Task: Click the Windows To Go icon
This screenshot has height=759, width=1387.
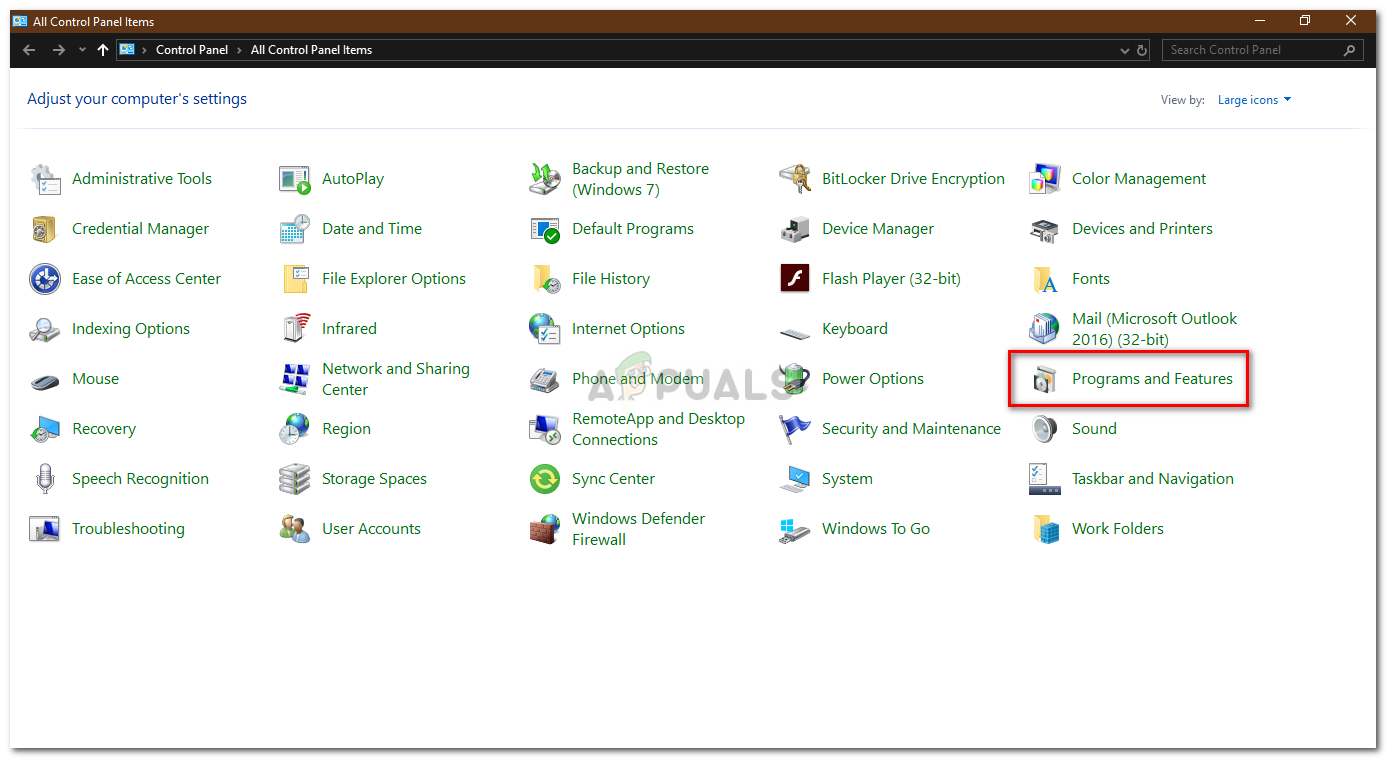Action: (795, 529)
